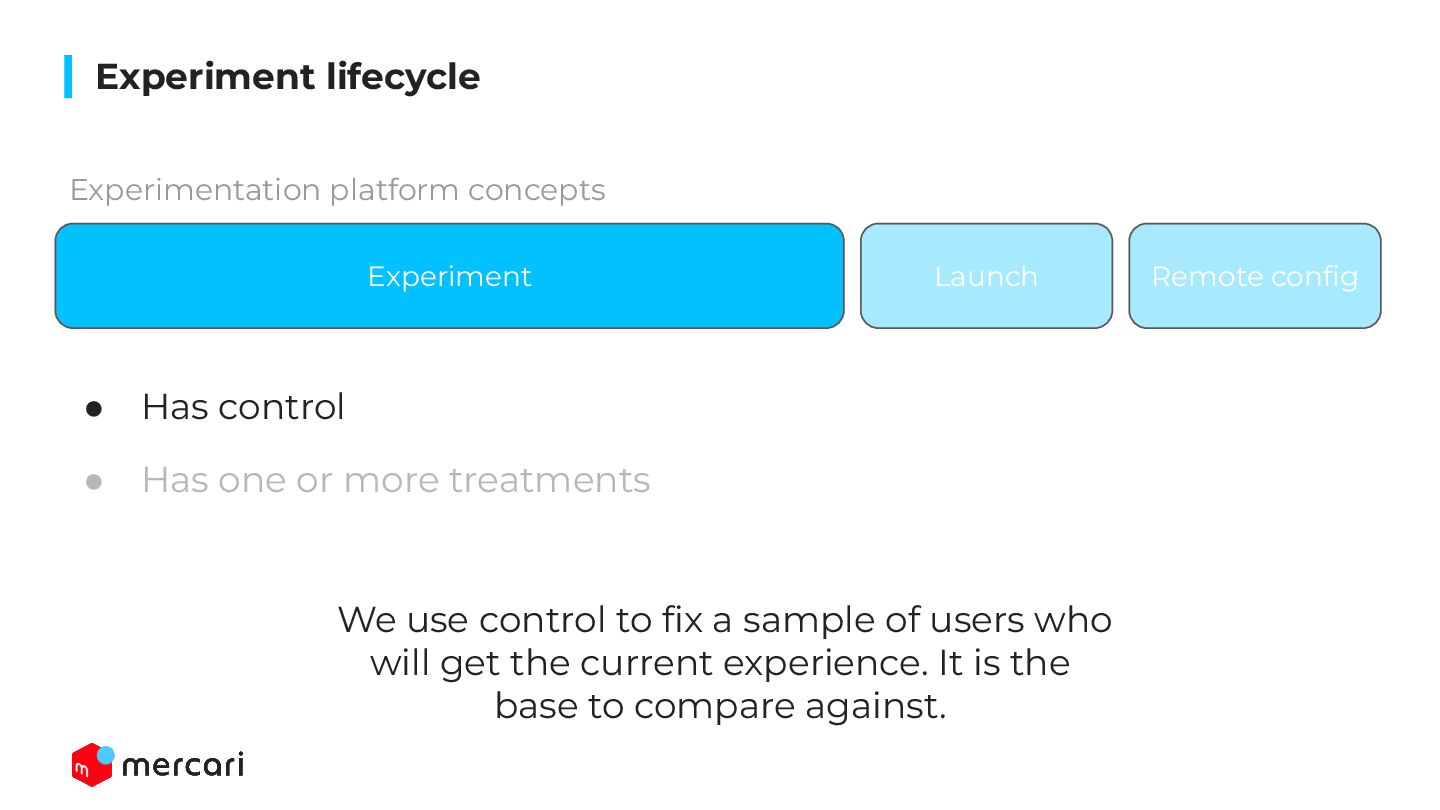1440x810 pixels.
Task: Click the white m inside red cube
Action: coord(82,771)
